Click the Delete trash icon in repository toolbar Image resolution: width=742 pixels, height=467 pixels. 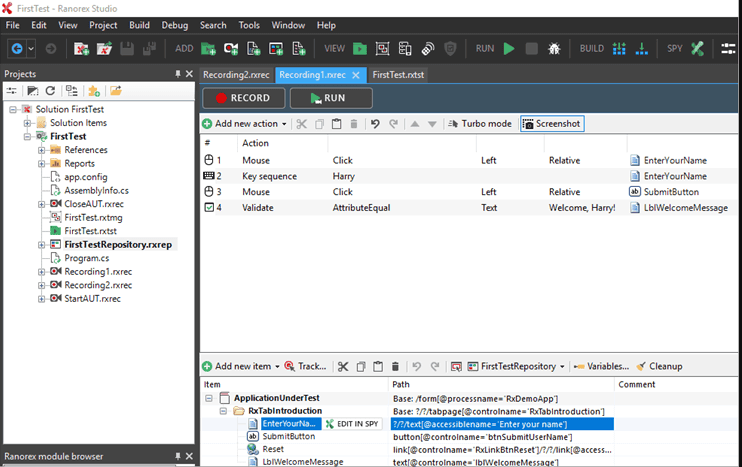[x=396, y=367]
